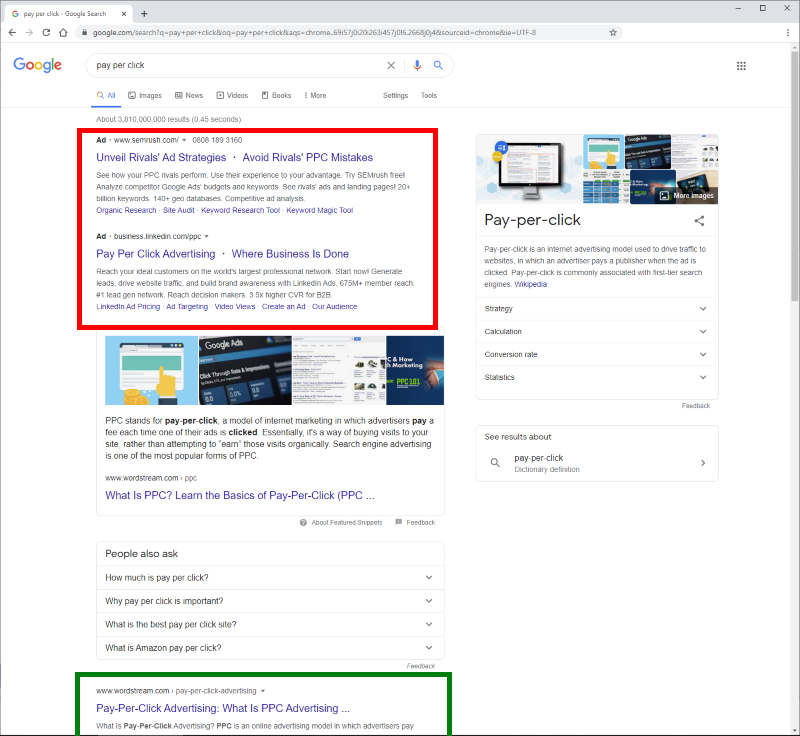Open a new browser tab

144,14
